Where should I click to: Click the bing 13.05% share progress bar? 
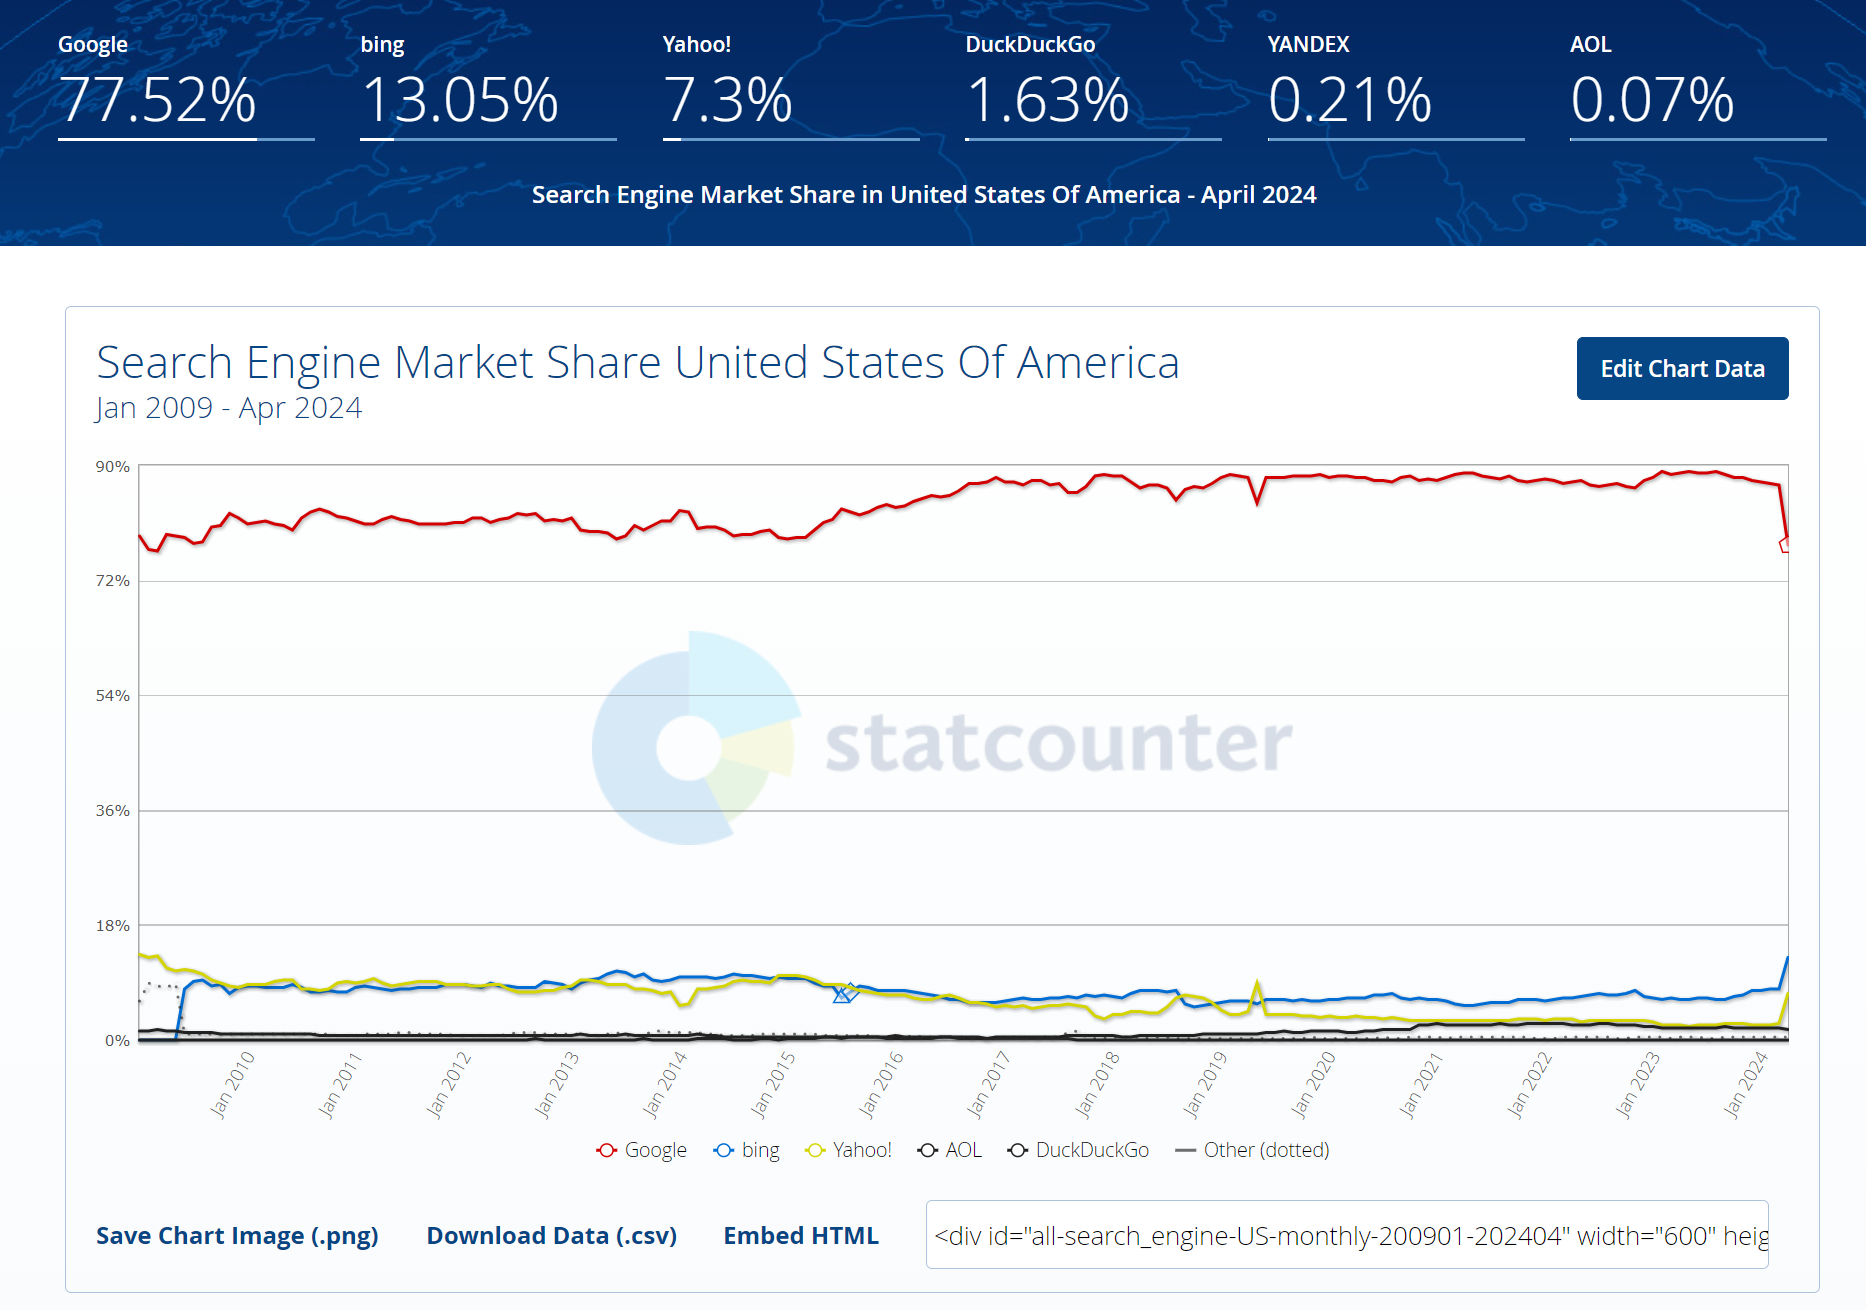point(488,139)
